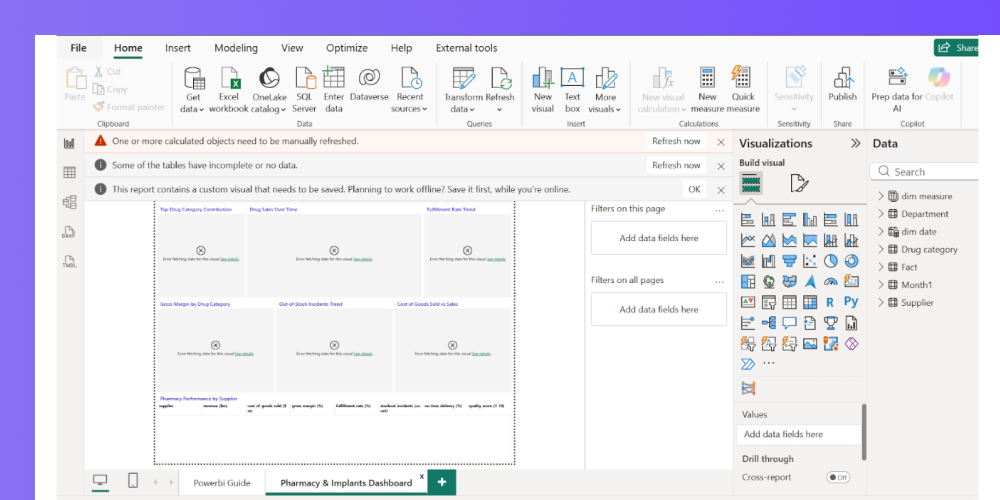Go to the View ribbon tab
The height and width of the screenshot is (500, 1000).
pos(292,48)
